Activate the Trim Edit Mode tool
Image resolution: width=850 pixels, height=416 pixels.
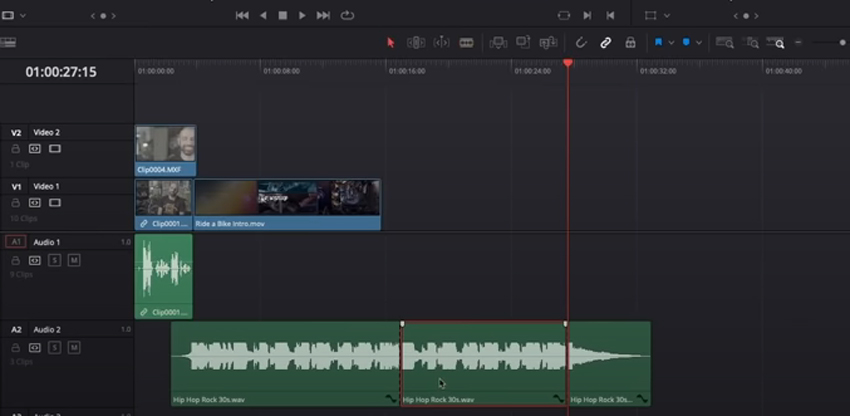point(416,43)
